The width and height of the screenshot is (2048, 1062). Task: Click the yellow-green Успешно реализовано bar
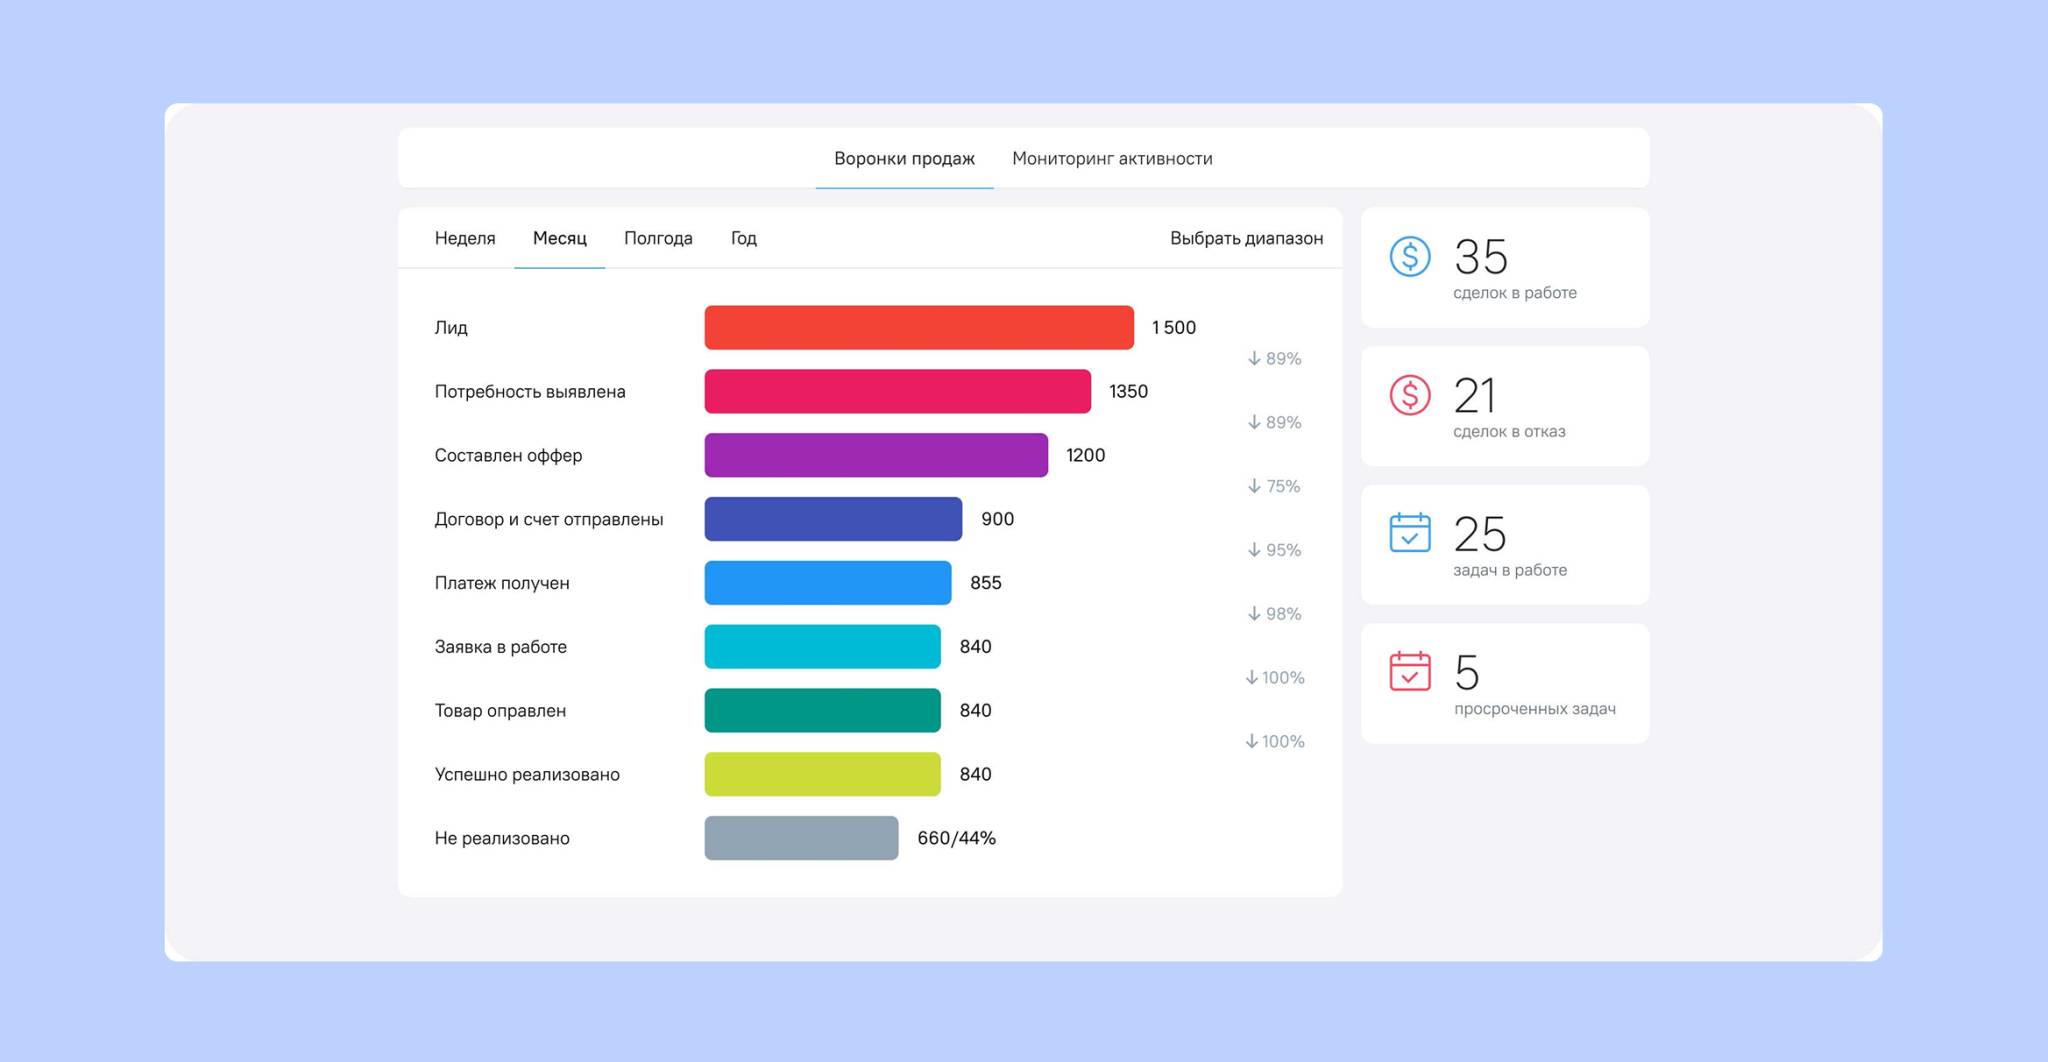[x=822, y=774]
